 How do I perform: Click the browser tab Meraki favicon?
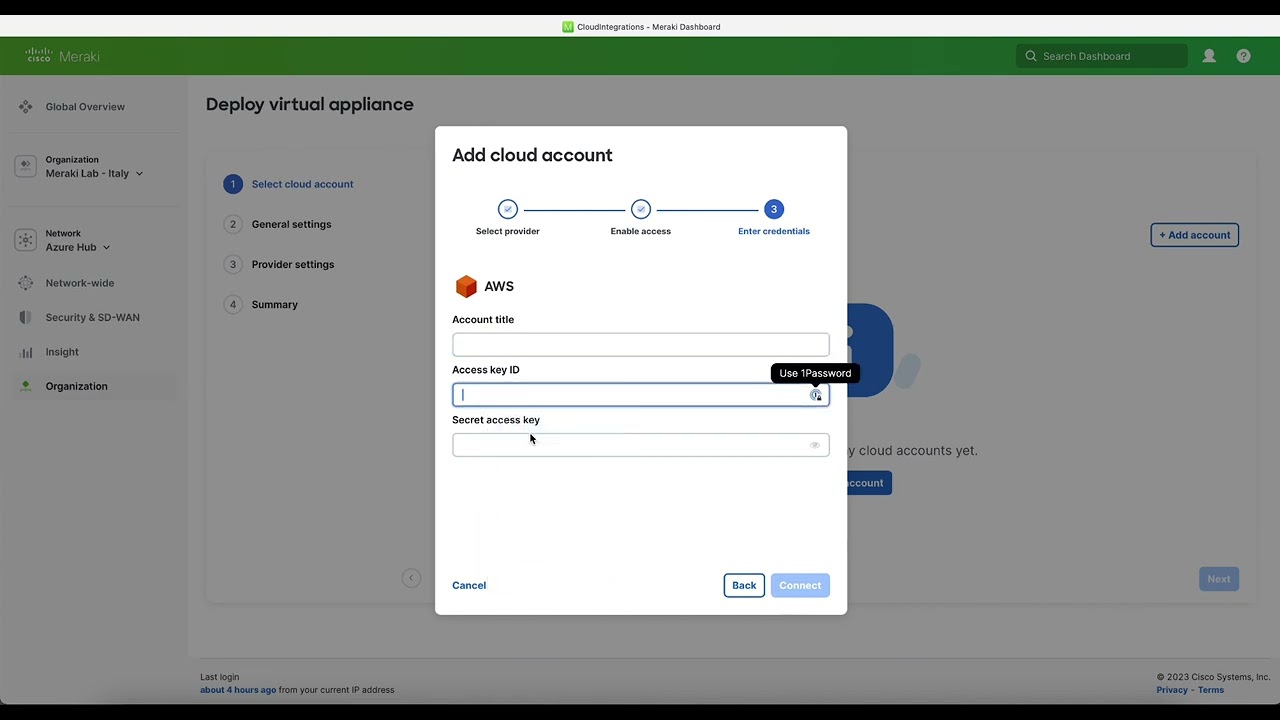(568, 27)
